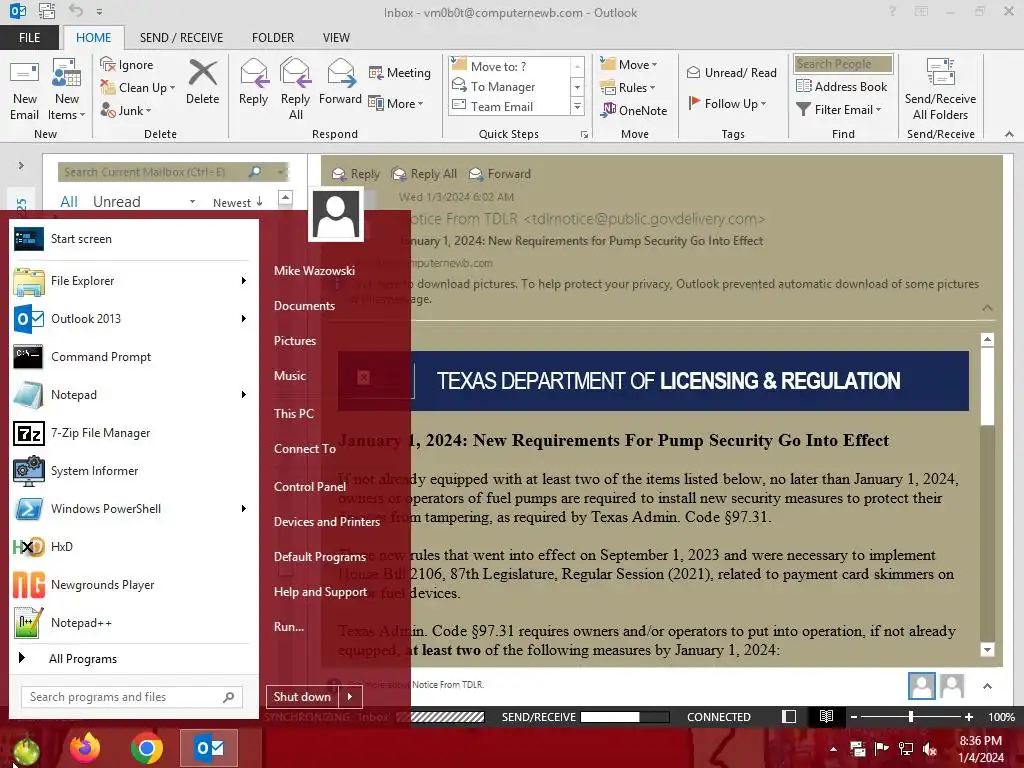Click the Shut down button
Viewport: 1024px width, 768px height.
[302, 697]
